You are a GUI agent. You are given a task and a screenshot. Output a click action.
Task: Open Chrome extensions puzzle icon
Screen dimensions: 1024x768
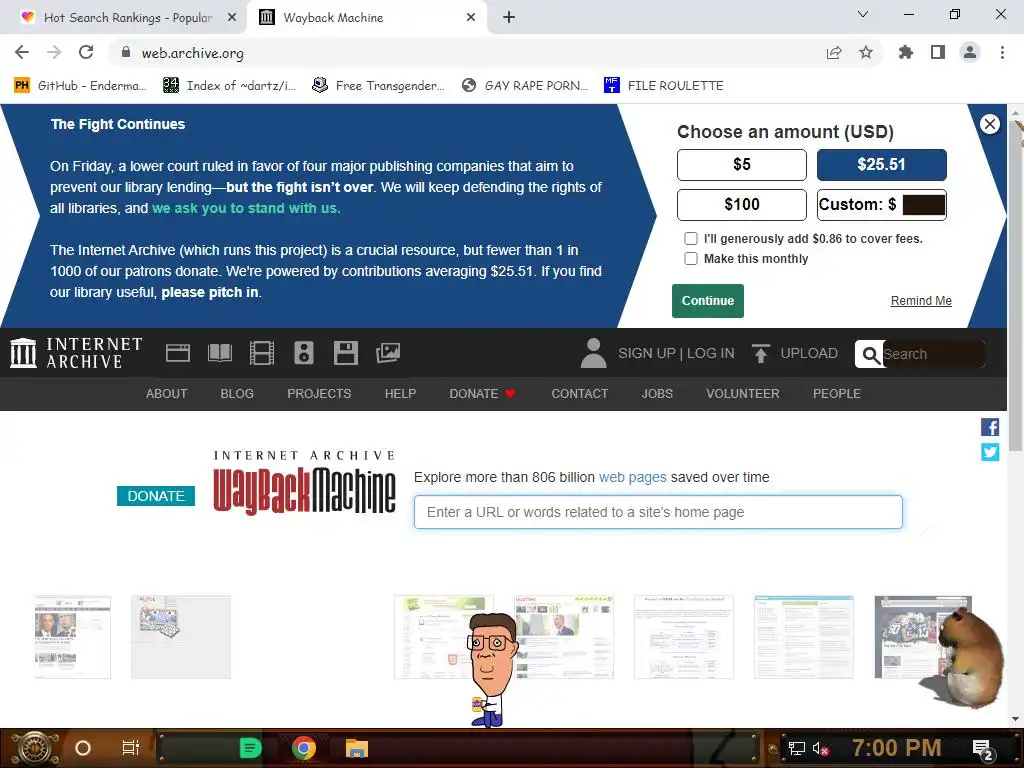pos(906,52)
